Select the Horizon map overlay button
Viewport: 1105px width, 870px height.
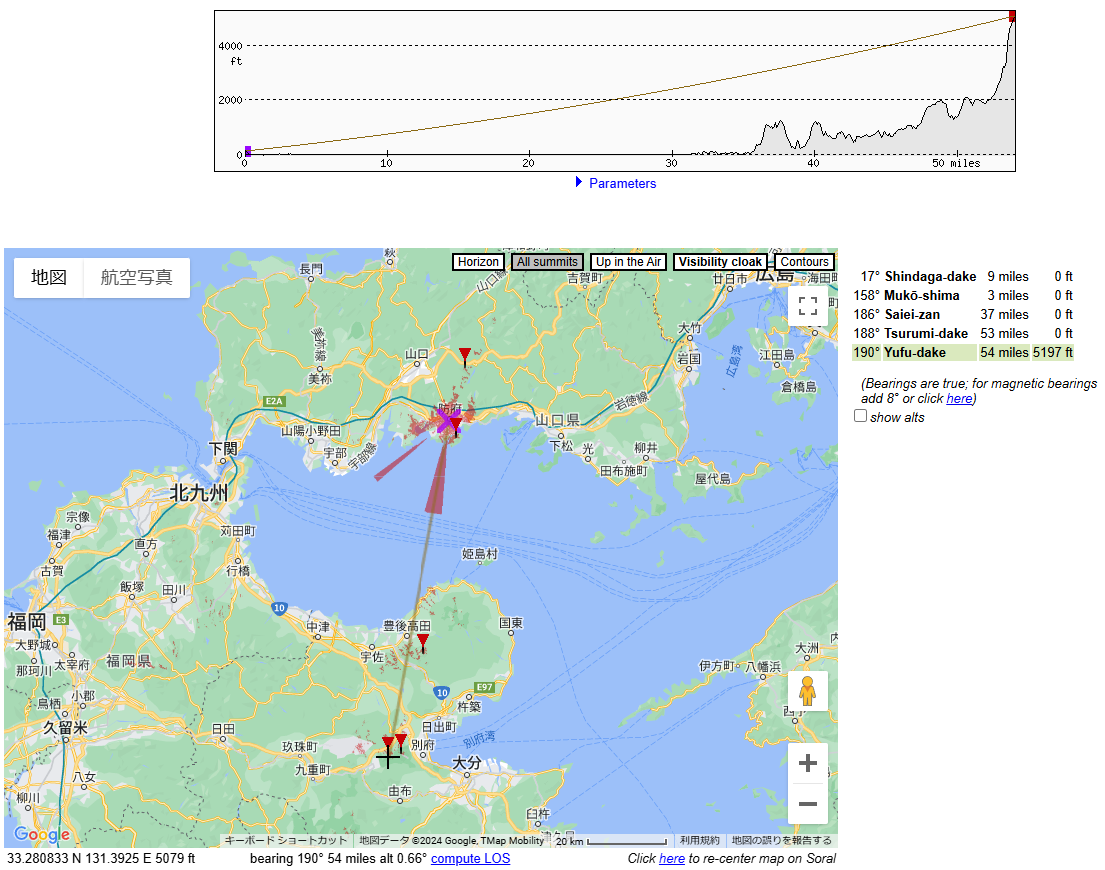(478, 262)
